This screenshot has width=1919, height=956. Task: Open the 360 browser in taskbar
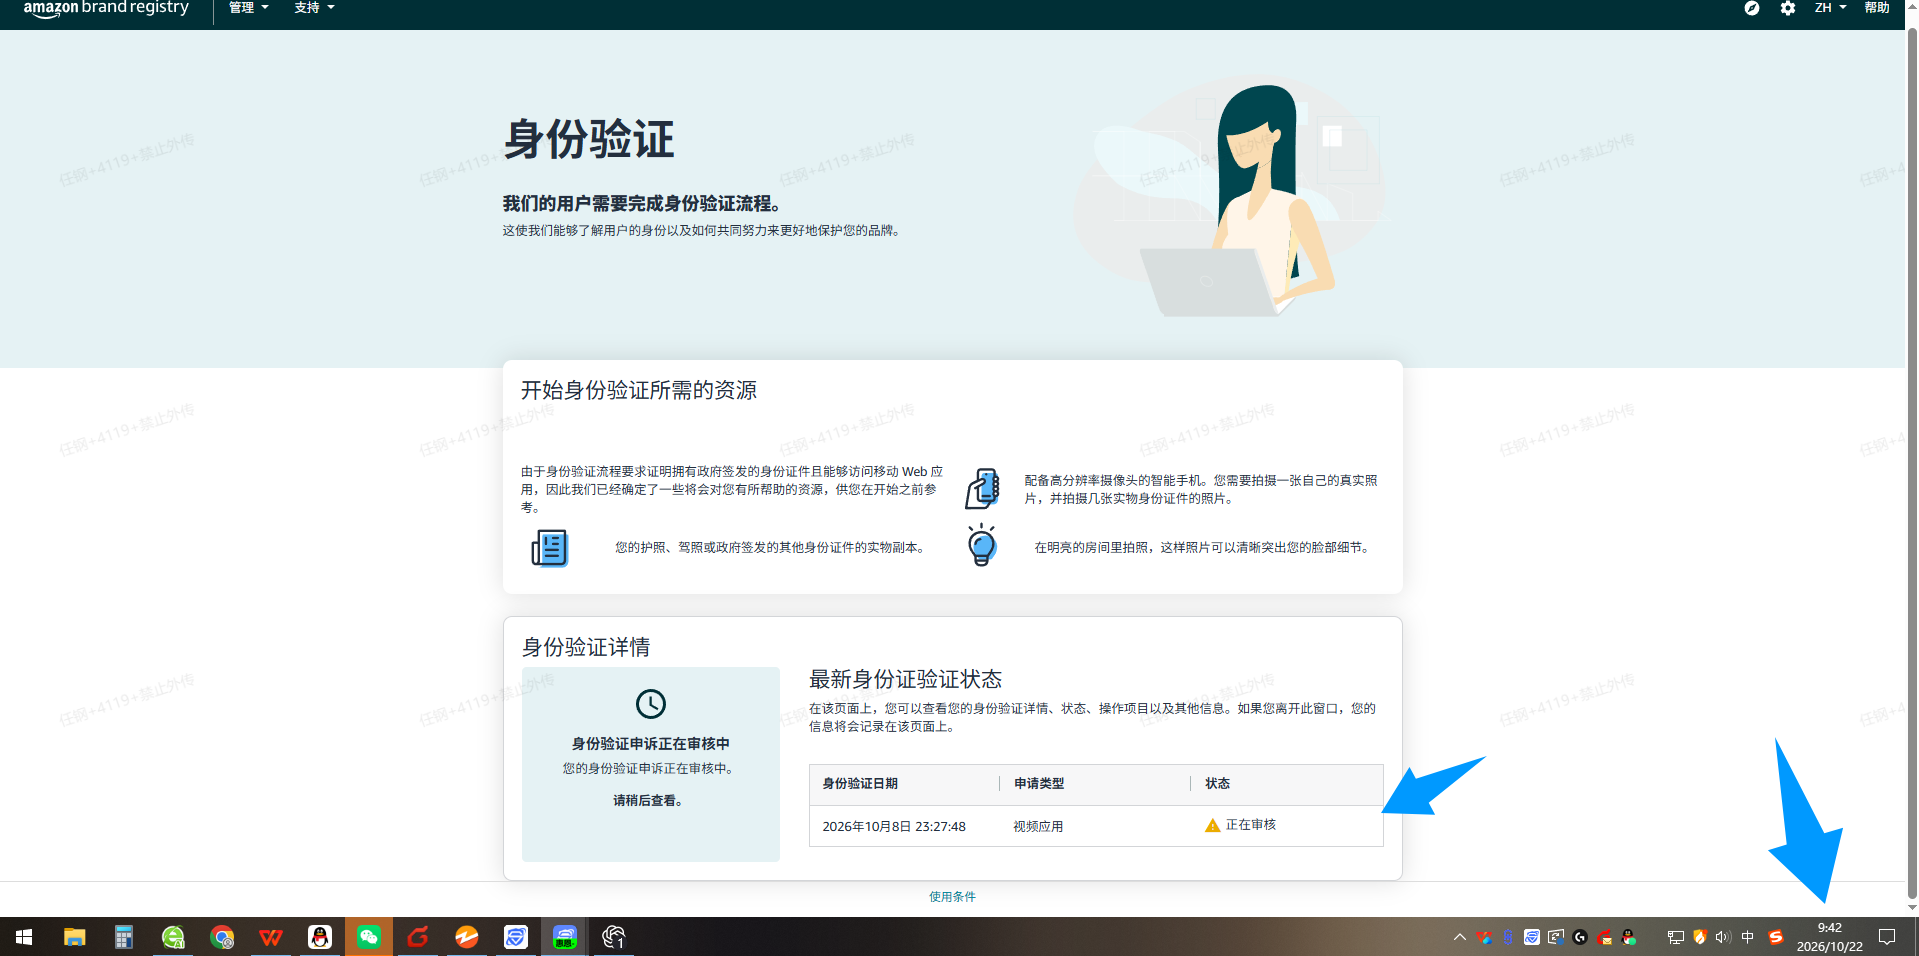(173, 937)
